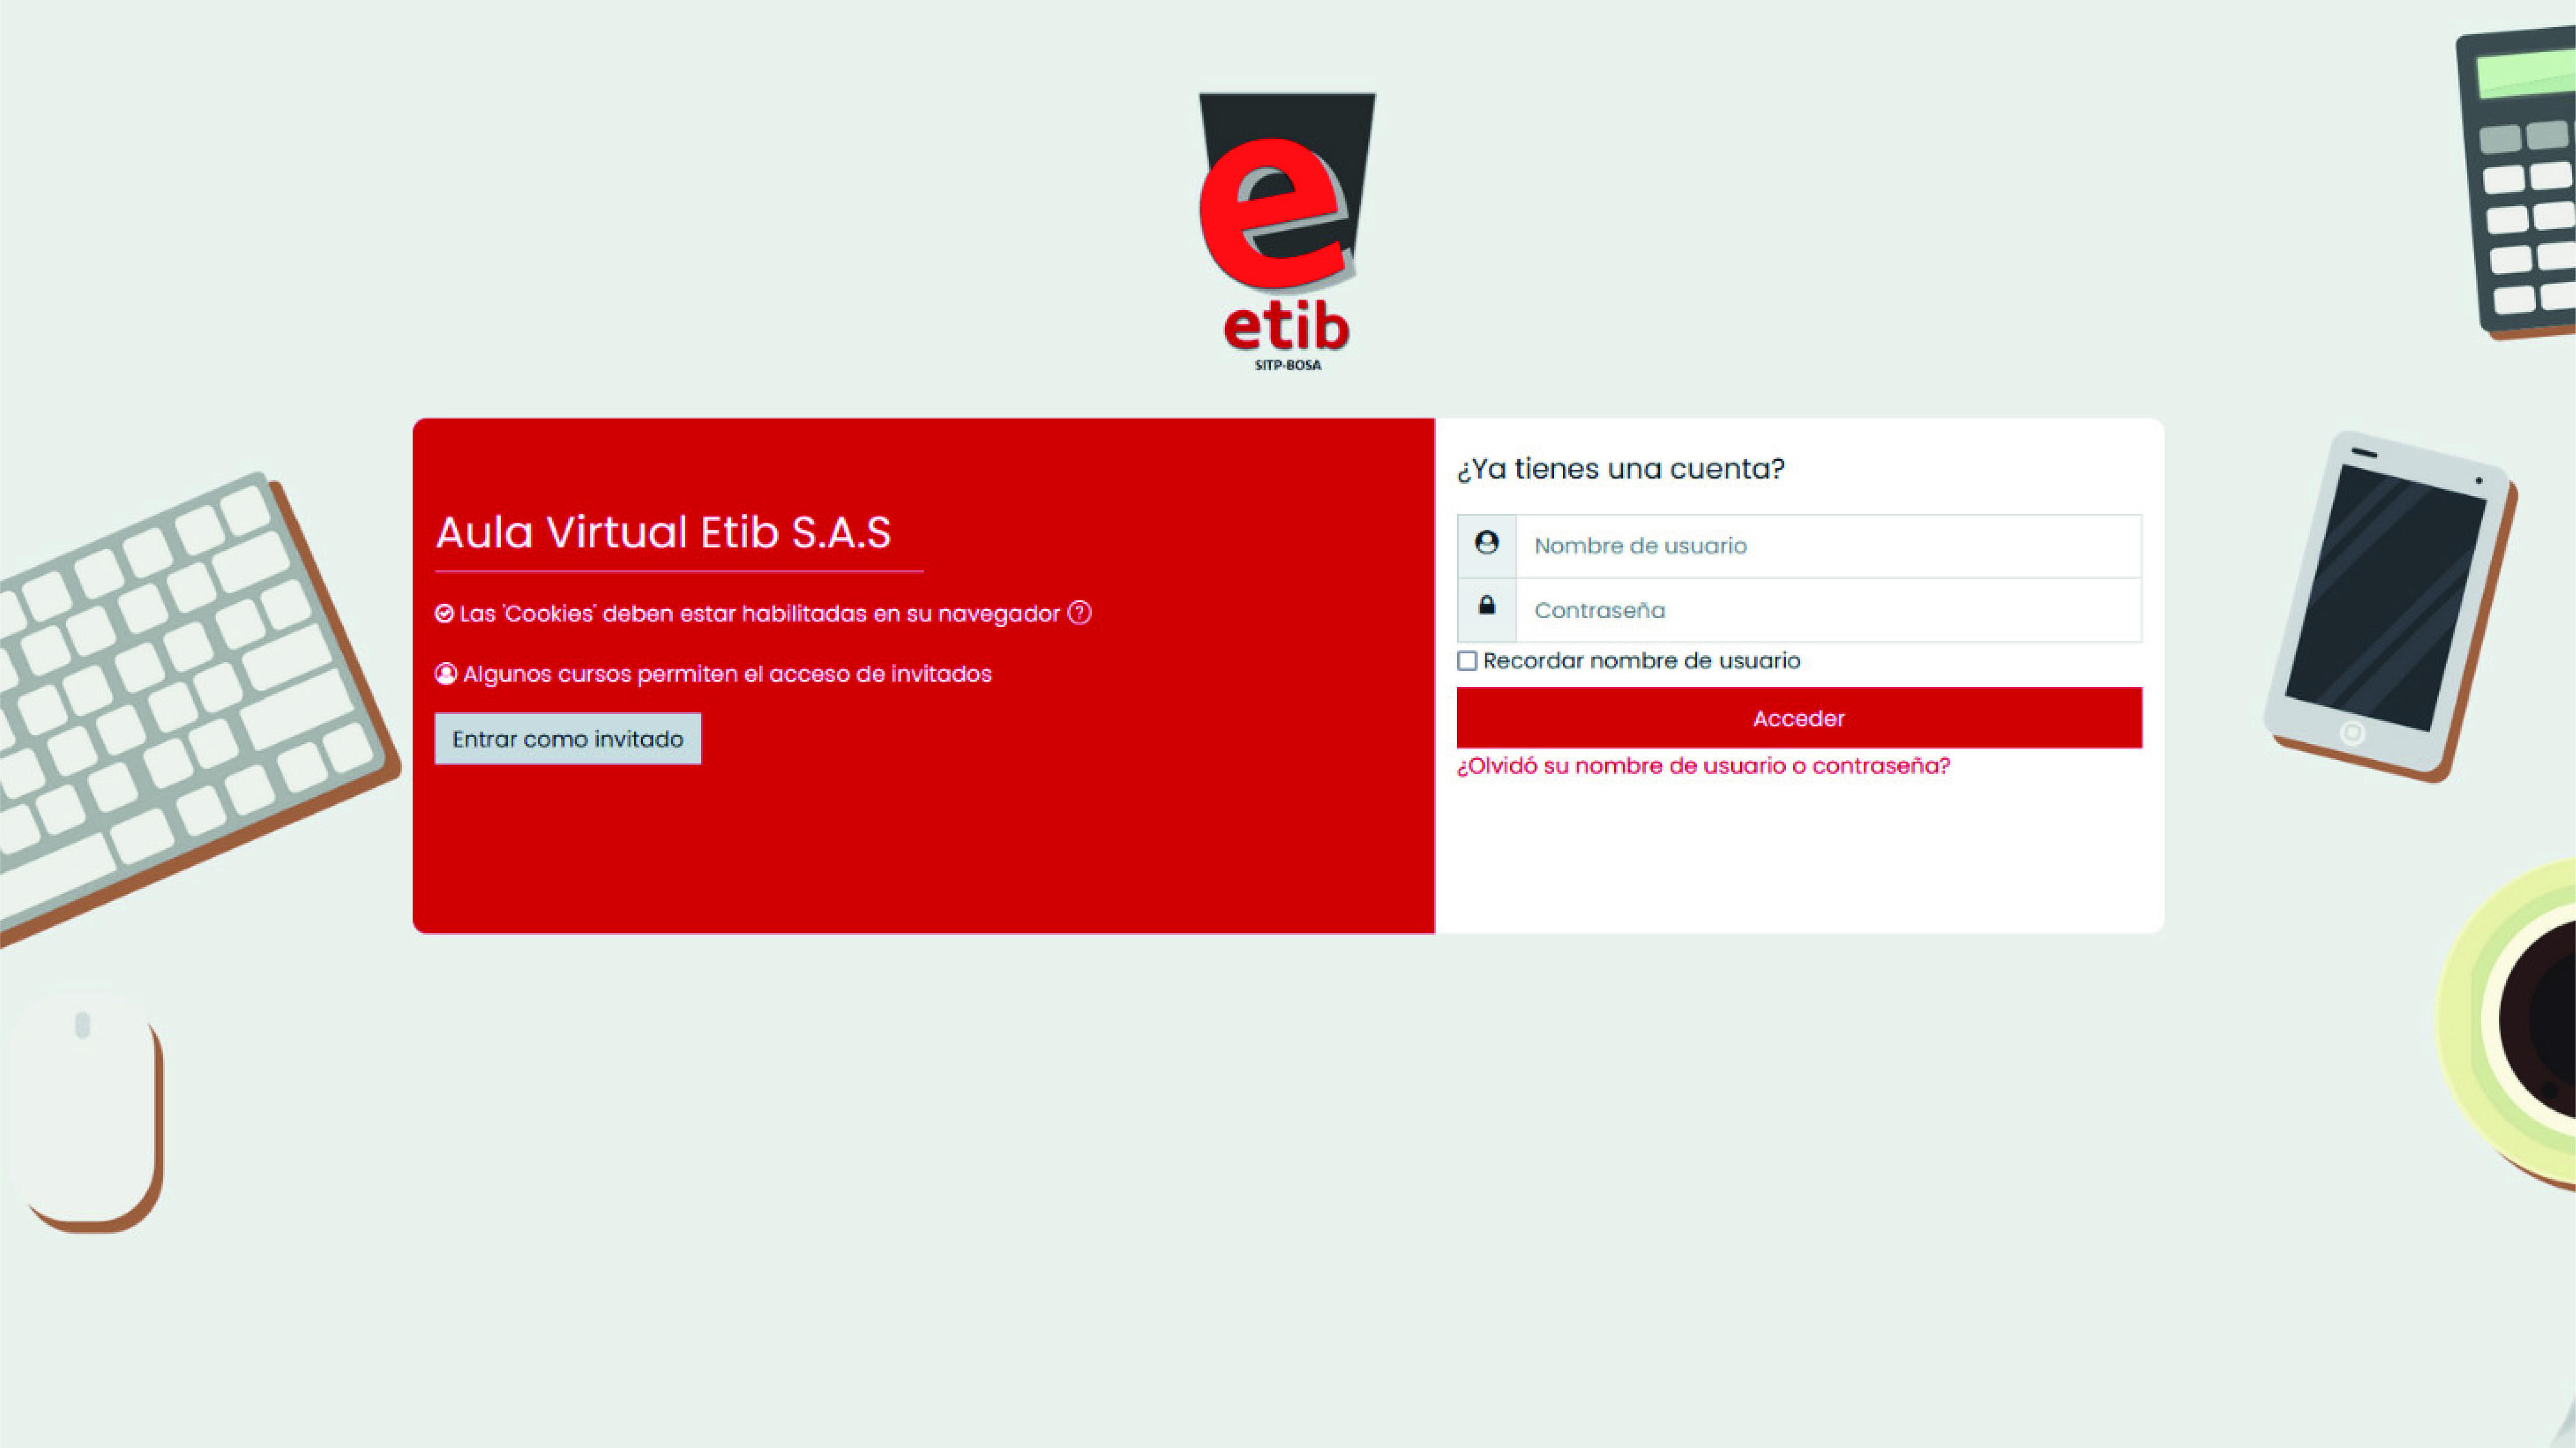Click the user icon beside the username field

click(x=1486, y=543)
